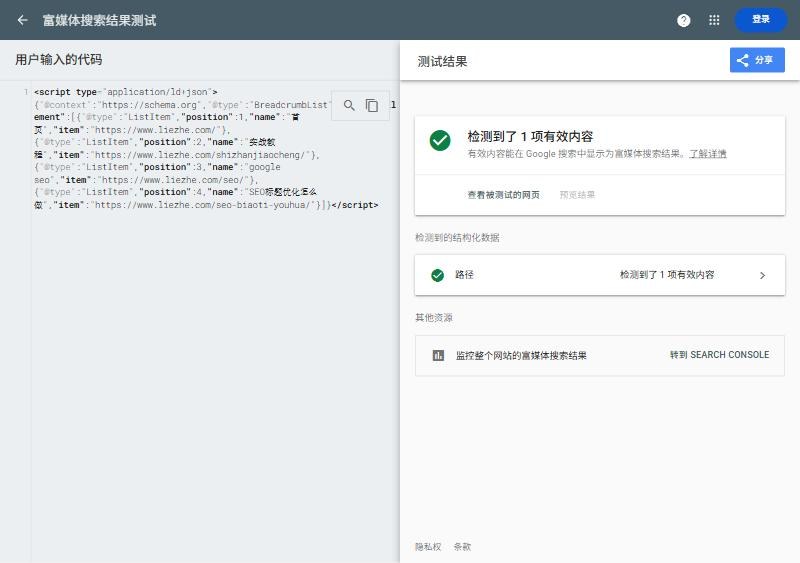Click the green check icon beside 路径
The width and height of the screenshot is (800, 563).
(437, 275)
